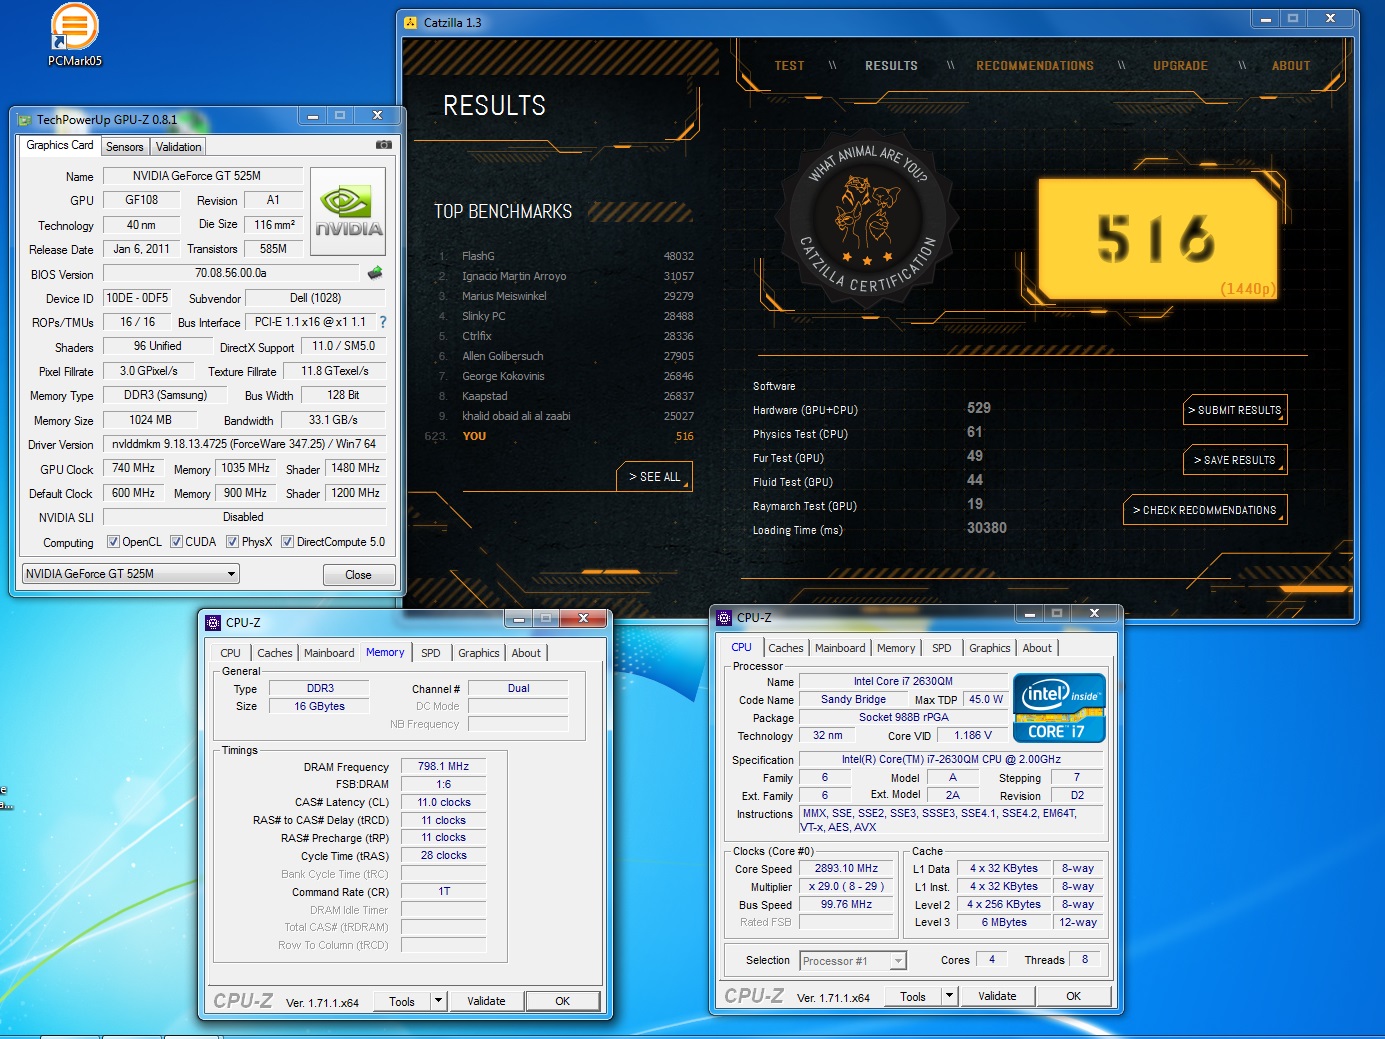The image size is (1385, 1039).
Task: Open the TEST menu in Catzilla
Action: click(789, 66)
